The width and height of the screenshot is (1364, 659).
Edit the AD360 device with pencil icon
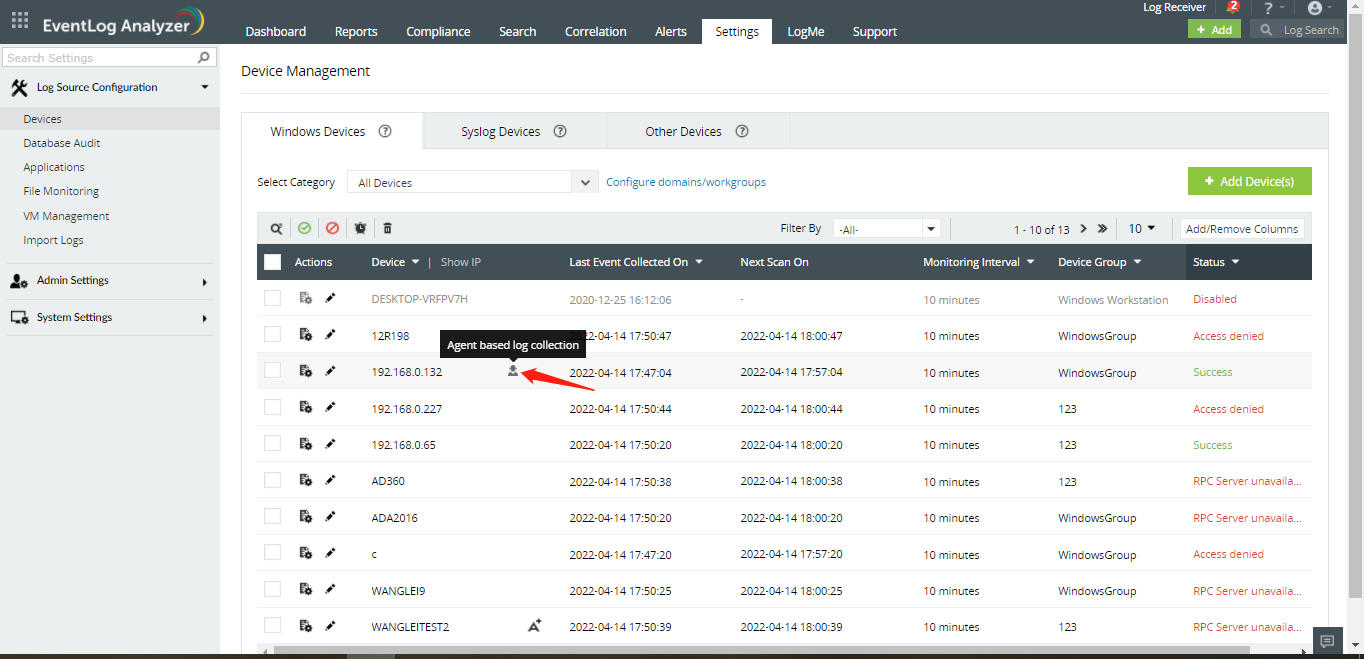[331, 480]
